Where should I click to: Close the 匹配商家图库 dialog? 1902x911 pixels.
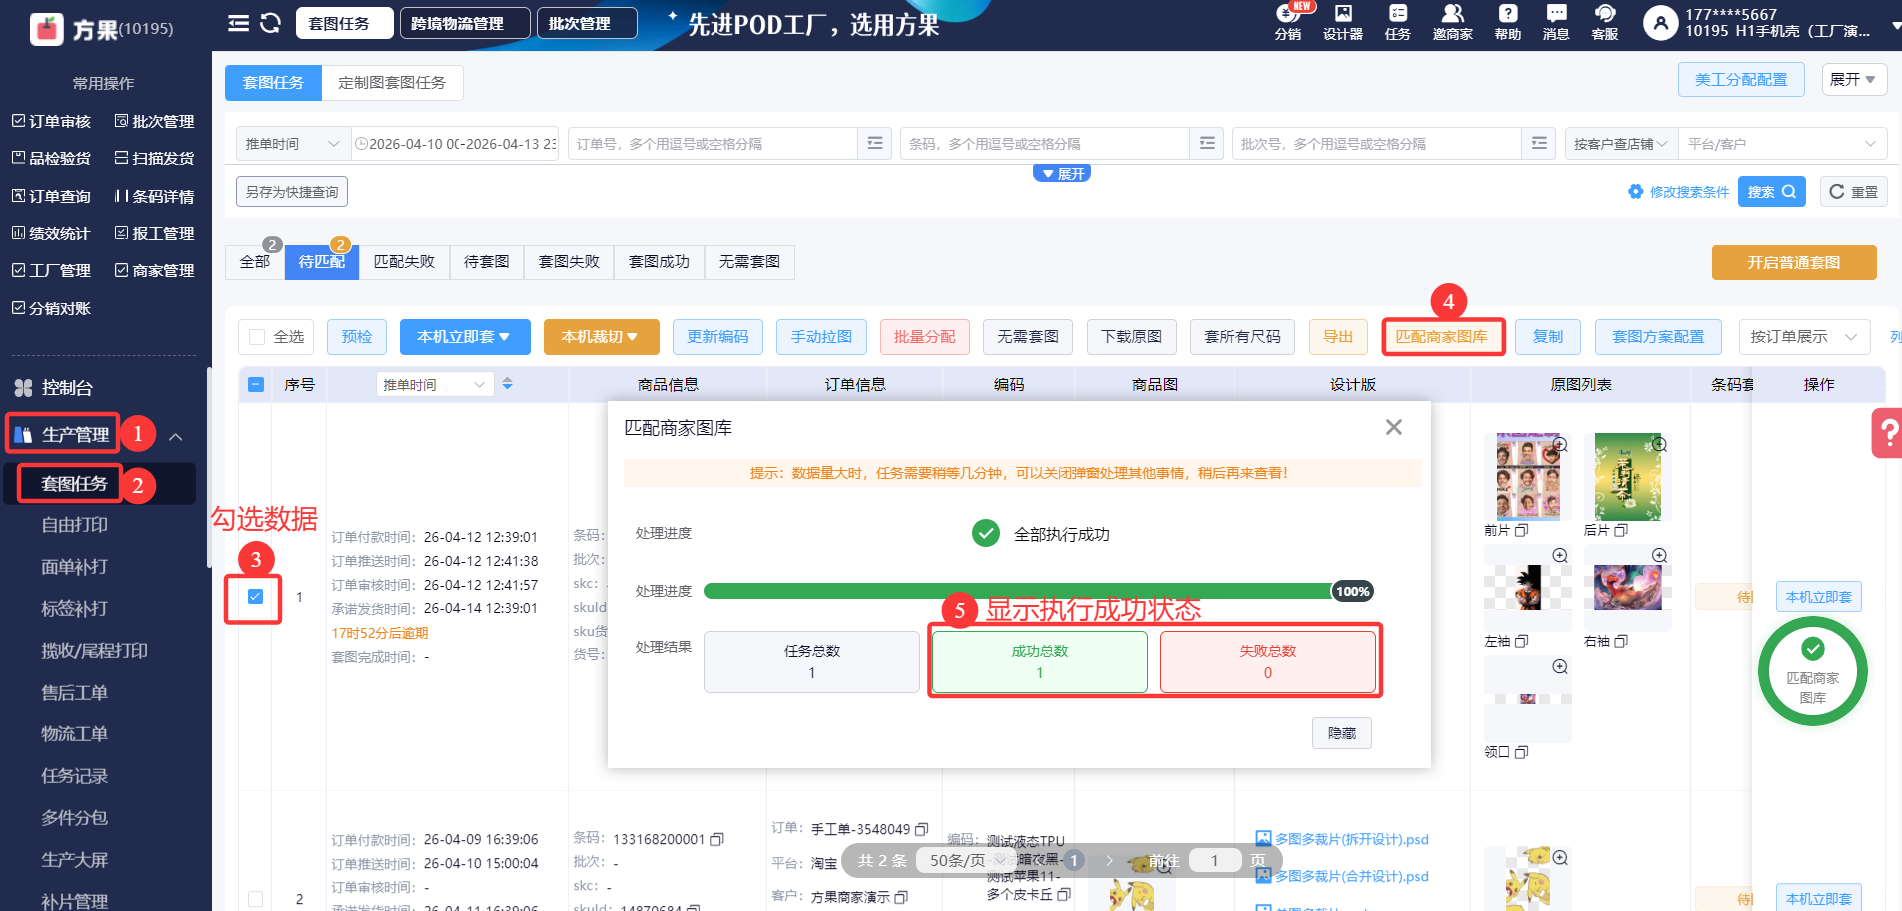(1393, 428)
